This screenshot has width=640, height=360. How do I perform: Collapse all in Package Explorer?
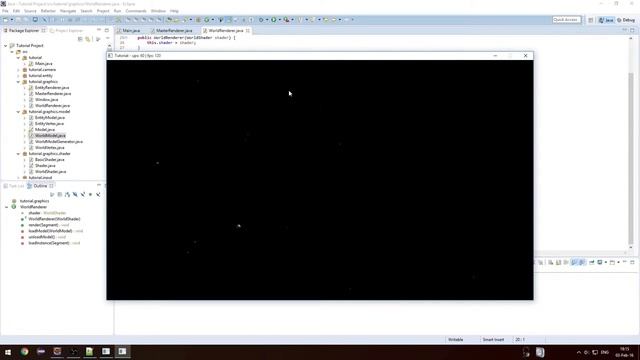coord(80,39)
